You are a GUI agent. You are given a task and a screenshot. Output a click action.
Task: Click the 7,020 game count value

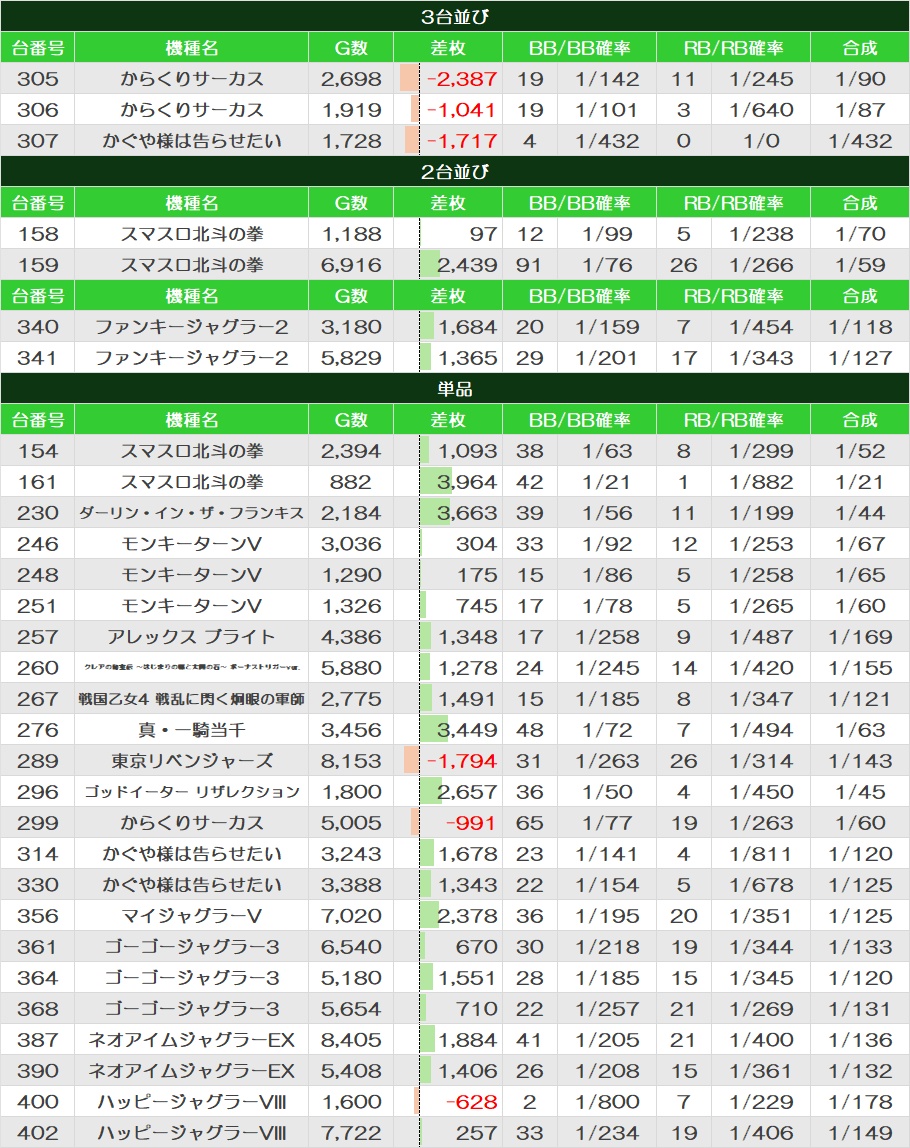tap(351, 916)
